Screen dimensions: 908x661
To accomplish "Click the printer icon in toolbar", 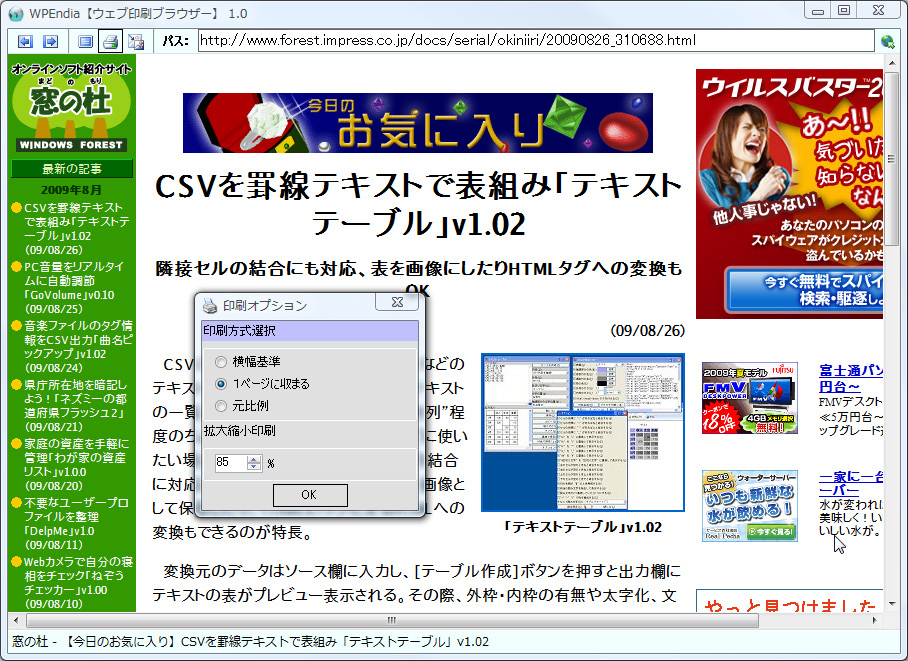I will click(x=110, y=41).
